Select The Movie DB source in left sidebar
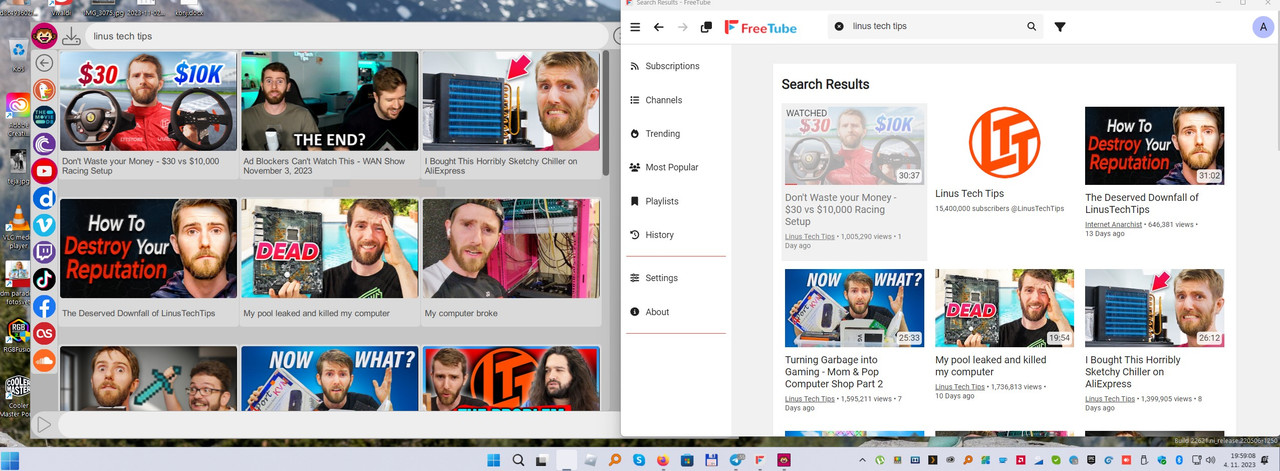 [44, 118]
